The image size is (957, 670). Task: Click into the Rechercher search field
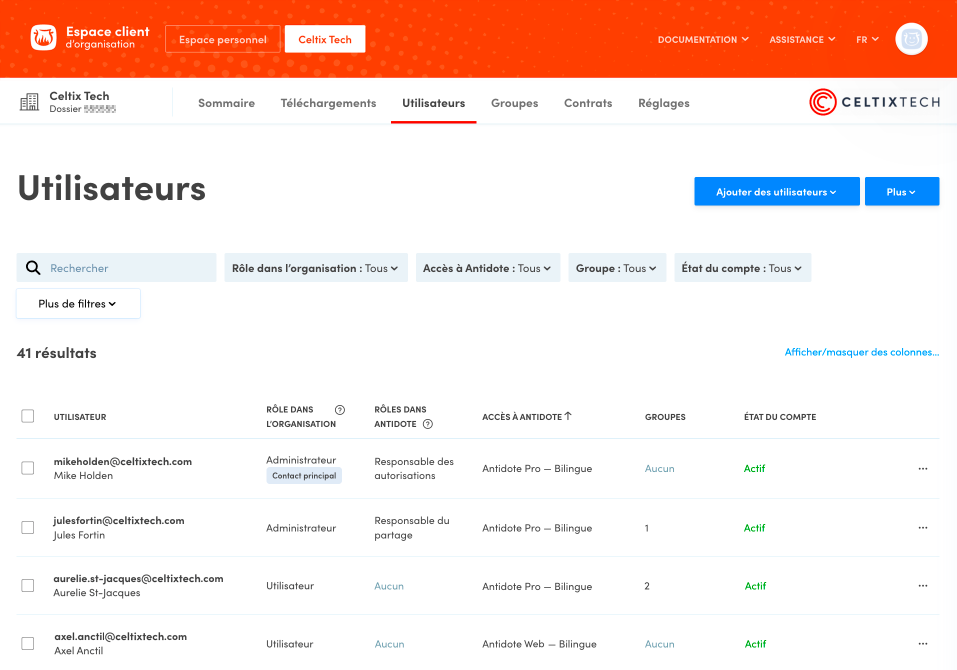pyautogui.click(x=128, y=268)
